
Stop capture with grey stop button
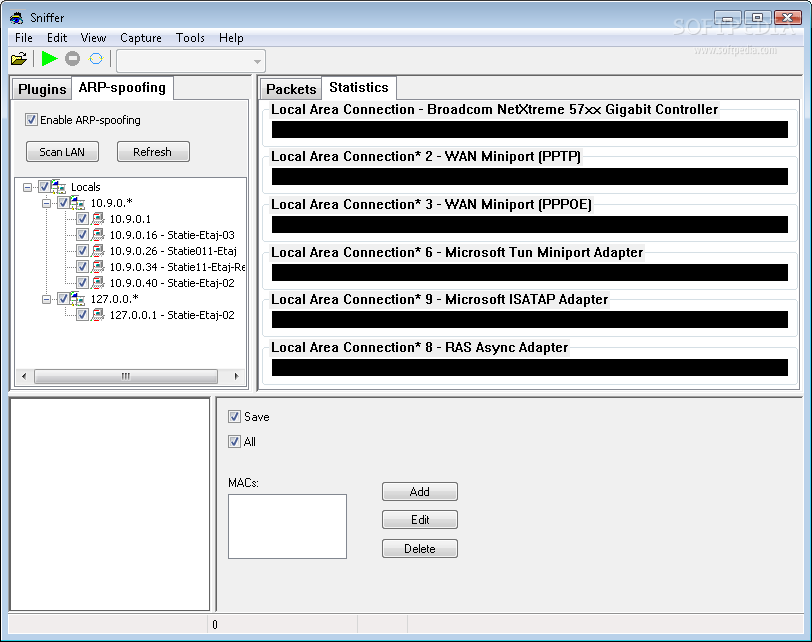(72, 59)
